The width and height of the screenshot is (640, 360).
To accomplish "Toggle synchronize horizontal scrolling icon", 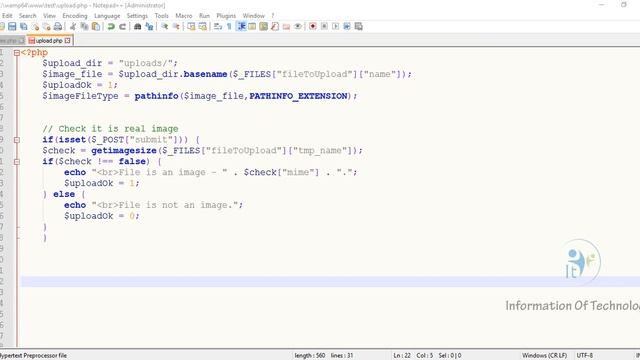I will point(202,27).
